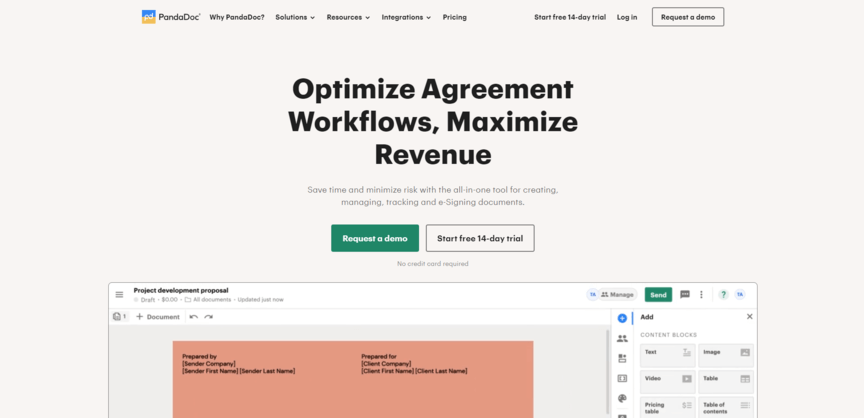Open the recipients people icon in sidebar
Image resolution: width=864 pixels, height=418 pixels.
pyautogui.click(x=622, y=339)
